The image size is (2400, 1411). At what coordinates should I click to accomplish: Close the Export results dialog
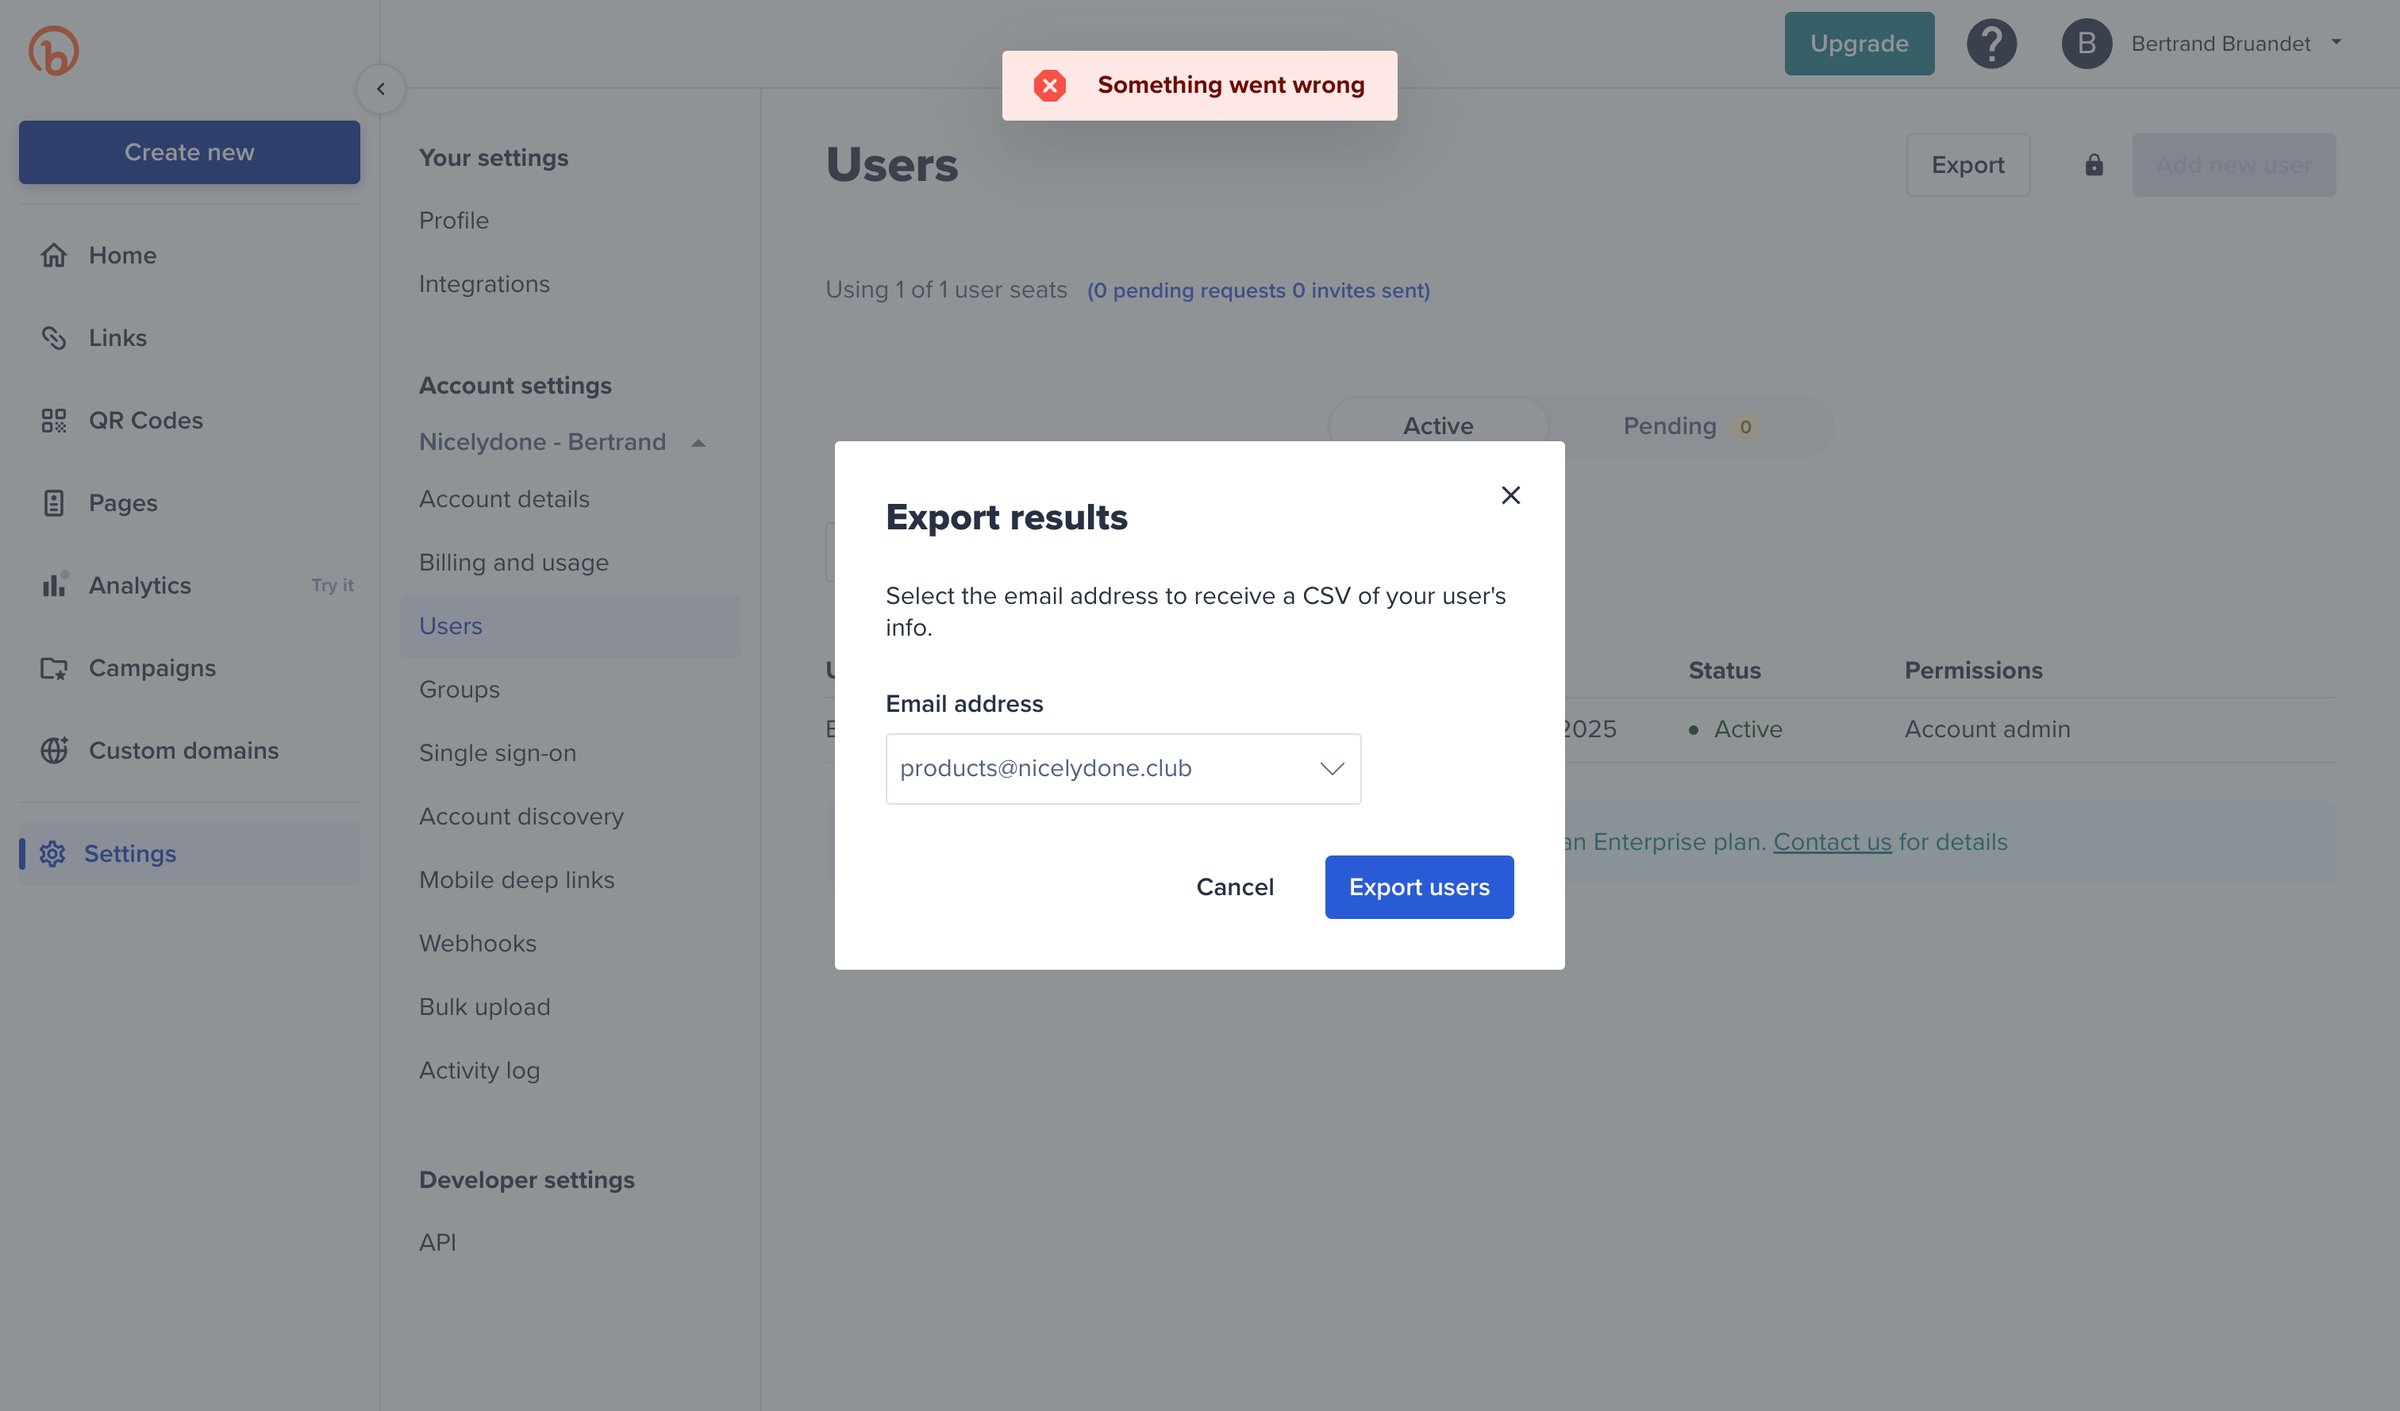1510,495
